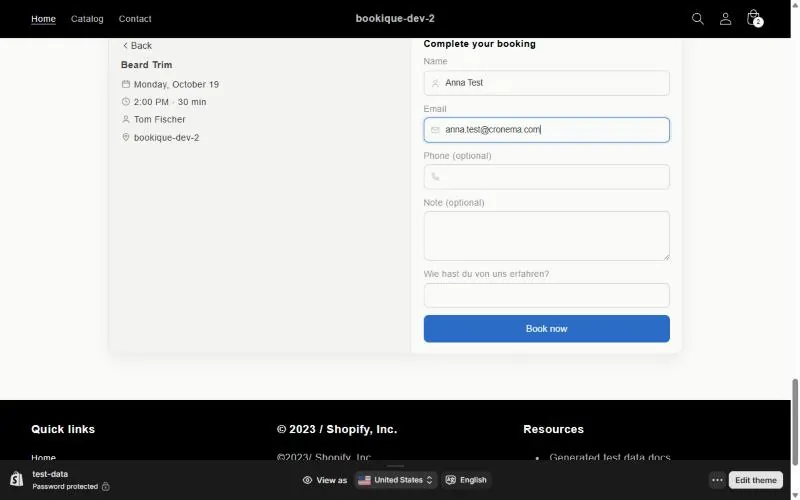800x500 pixels.
Task: Open the account login icon
Action: [x=725, y=19]
